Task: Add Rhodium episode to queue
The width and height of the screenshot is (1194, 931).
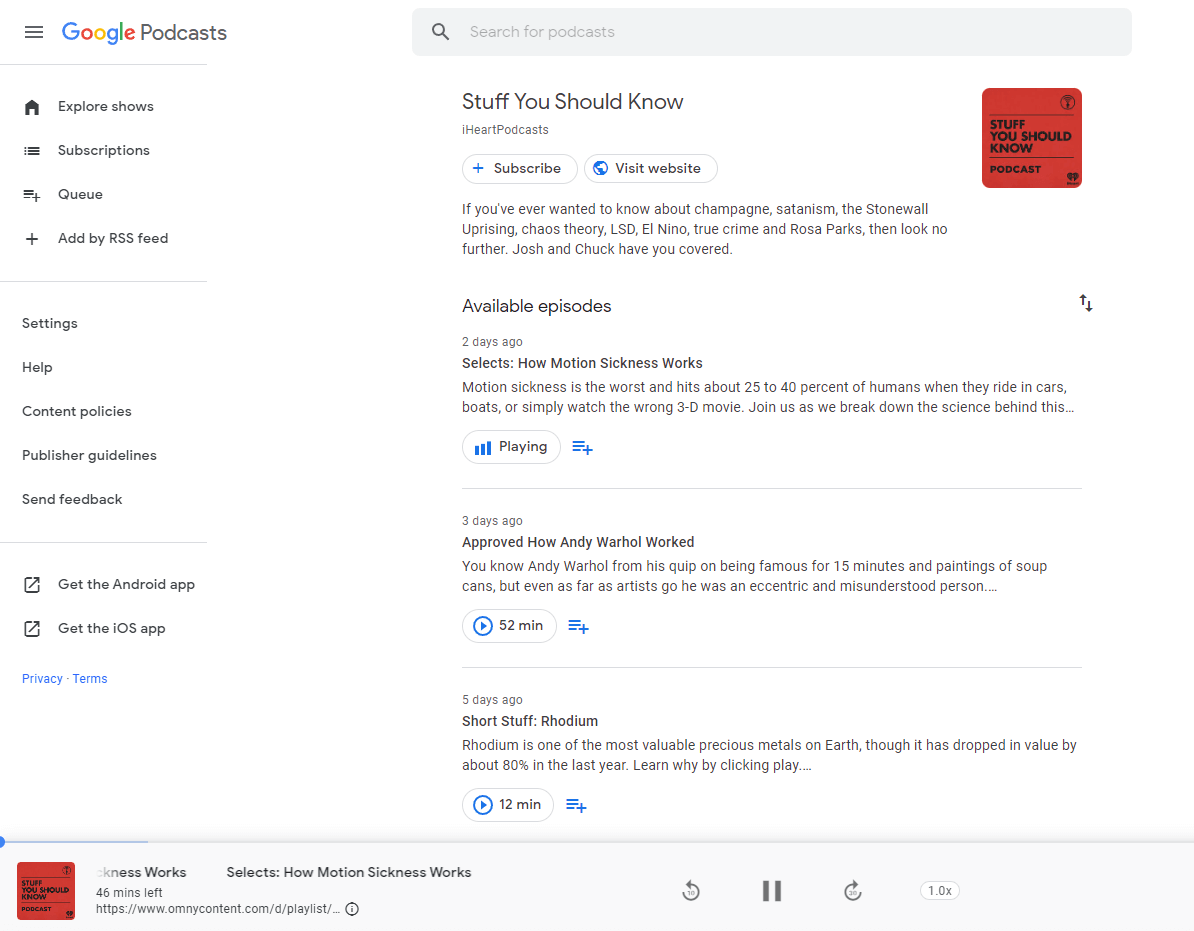Action: tap(576, 805)
